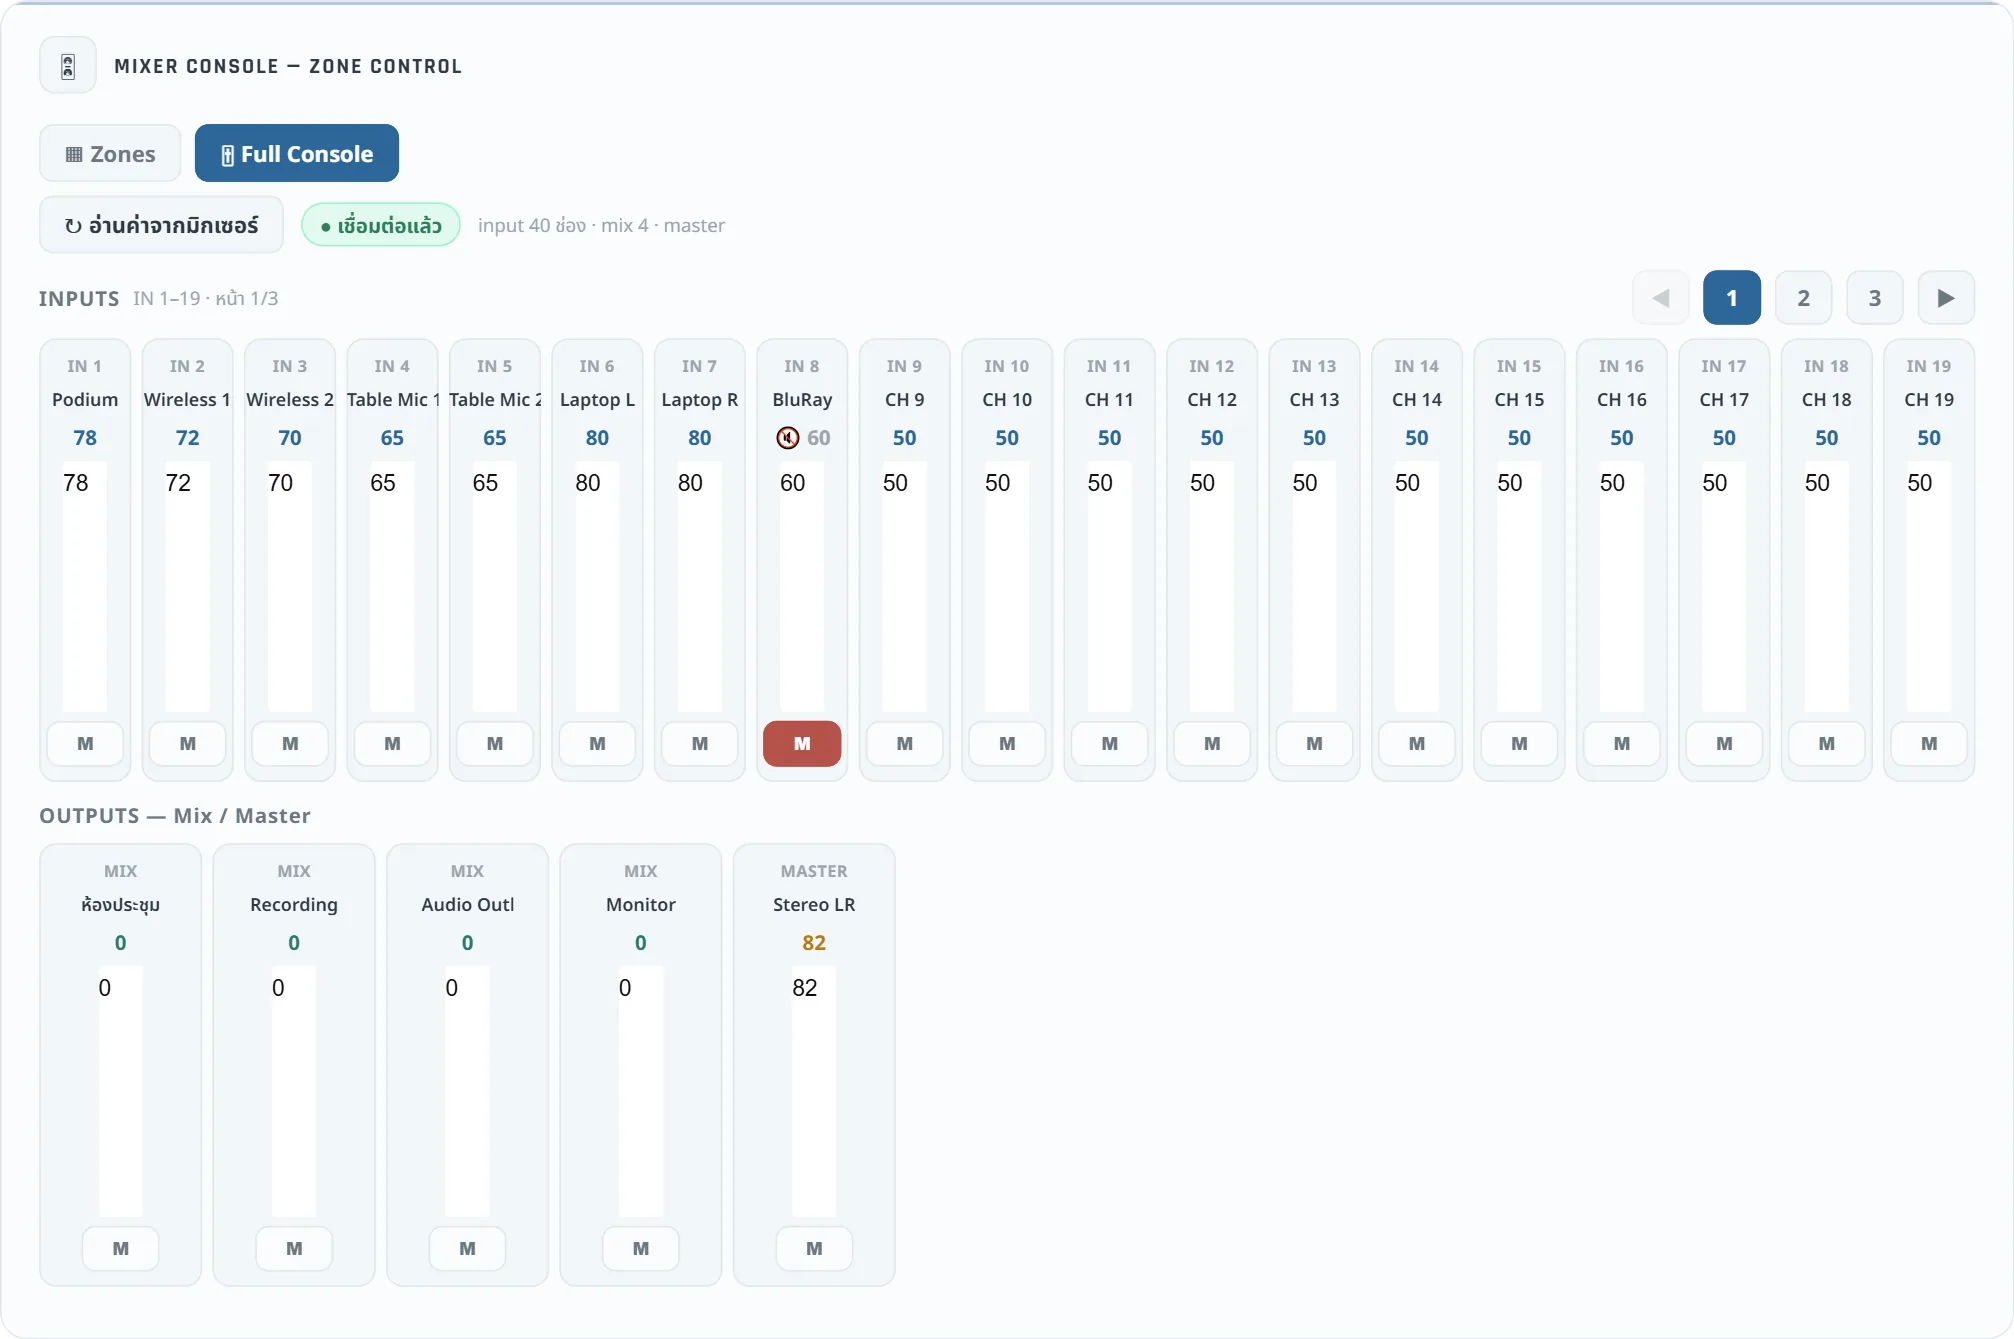Image resolution: width=2014 pixels, height=1339 pixels.
Task: Adjust the Wireless 1 fader level
Action: pos(188,587)
